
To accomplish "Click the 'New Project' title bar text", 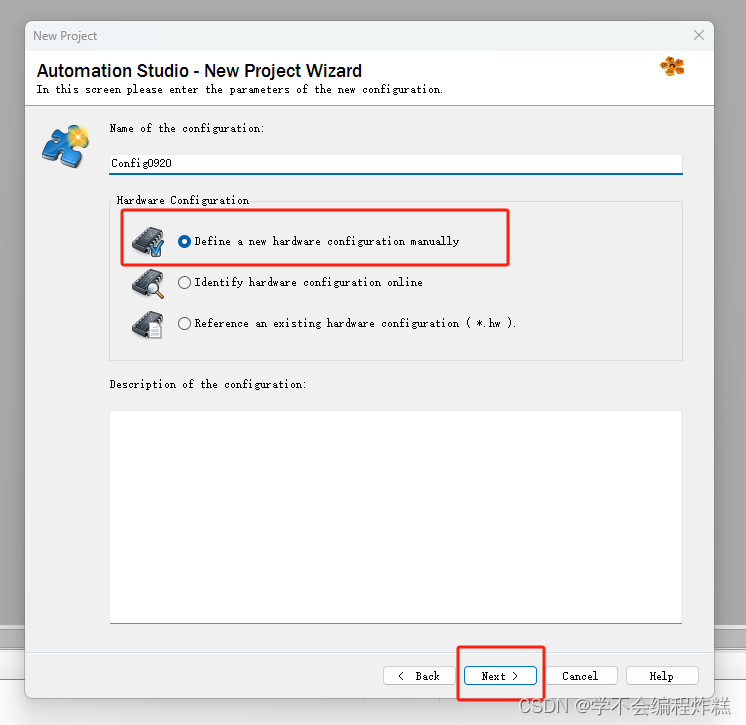I will point(65,36).
